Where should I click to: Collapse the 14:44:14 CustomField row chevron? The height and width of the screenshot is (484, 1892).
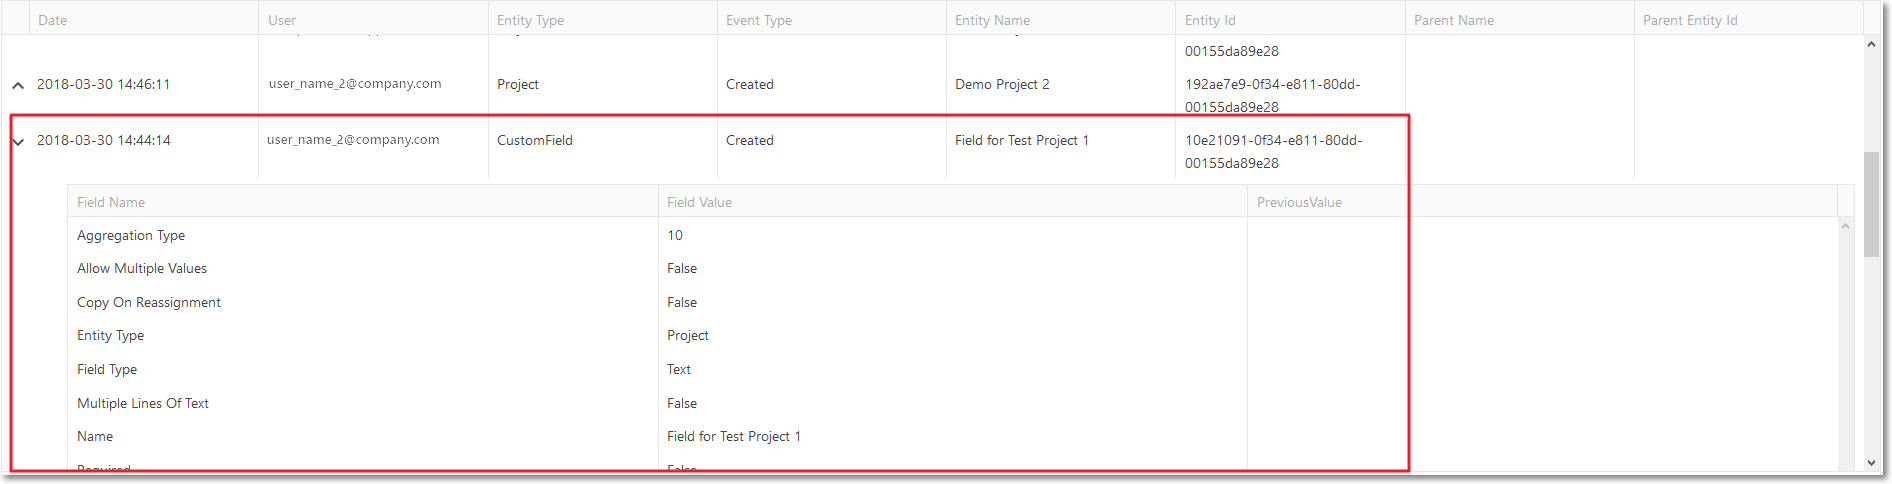(18, 141)
